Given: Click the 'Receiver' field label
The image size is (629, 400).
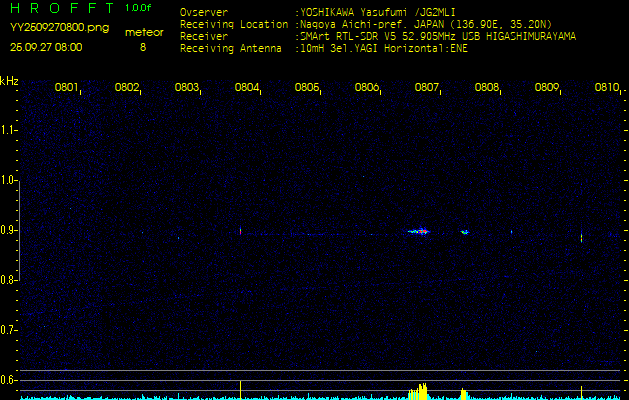Looking at the screenshot, I should pyautogui.click(x=204, y=37).
